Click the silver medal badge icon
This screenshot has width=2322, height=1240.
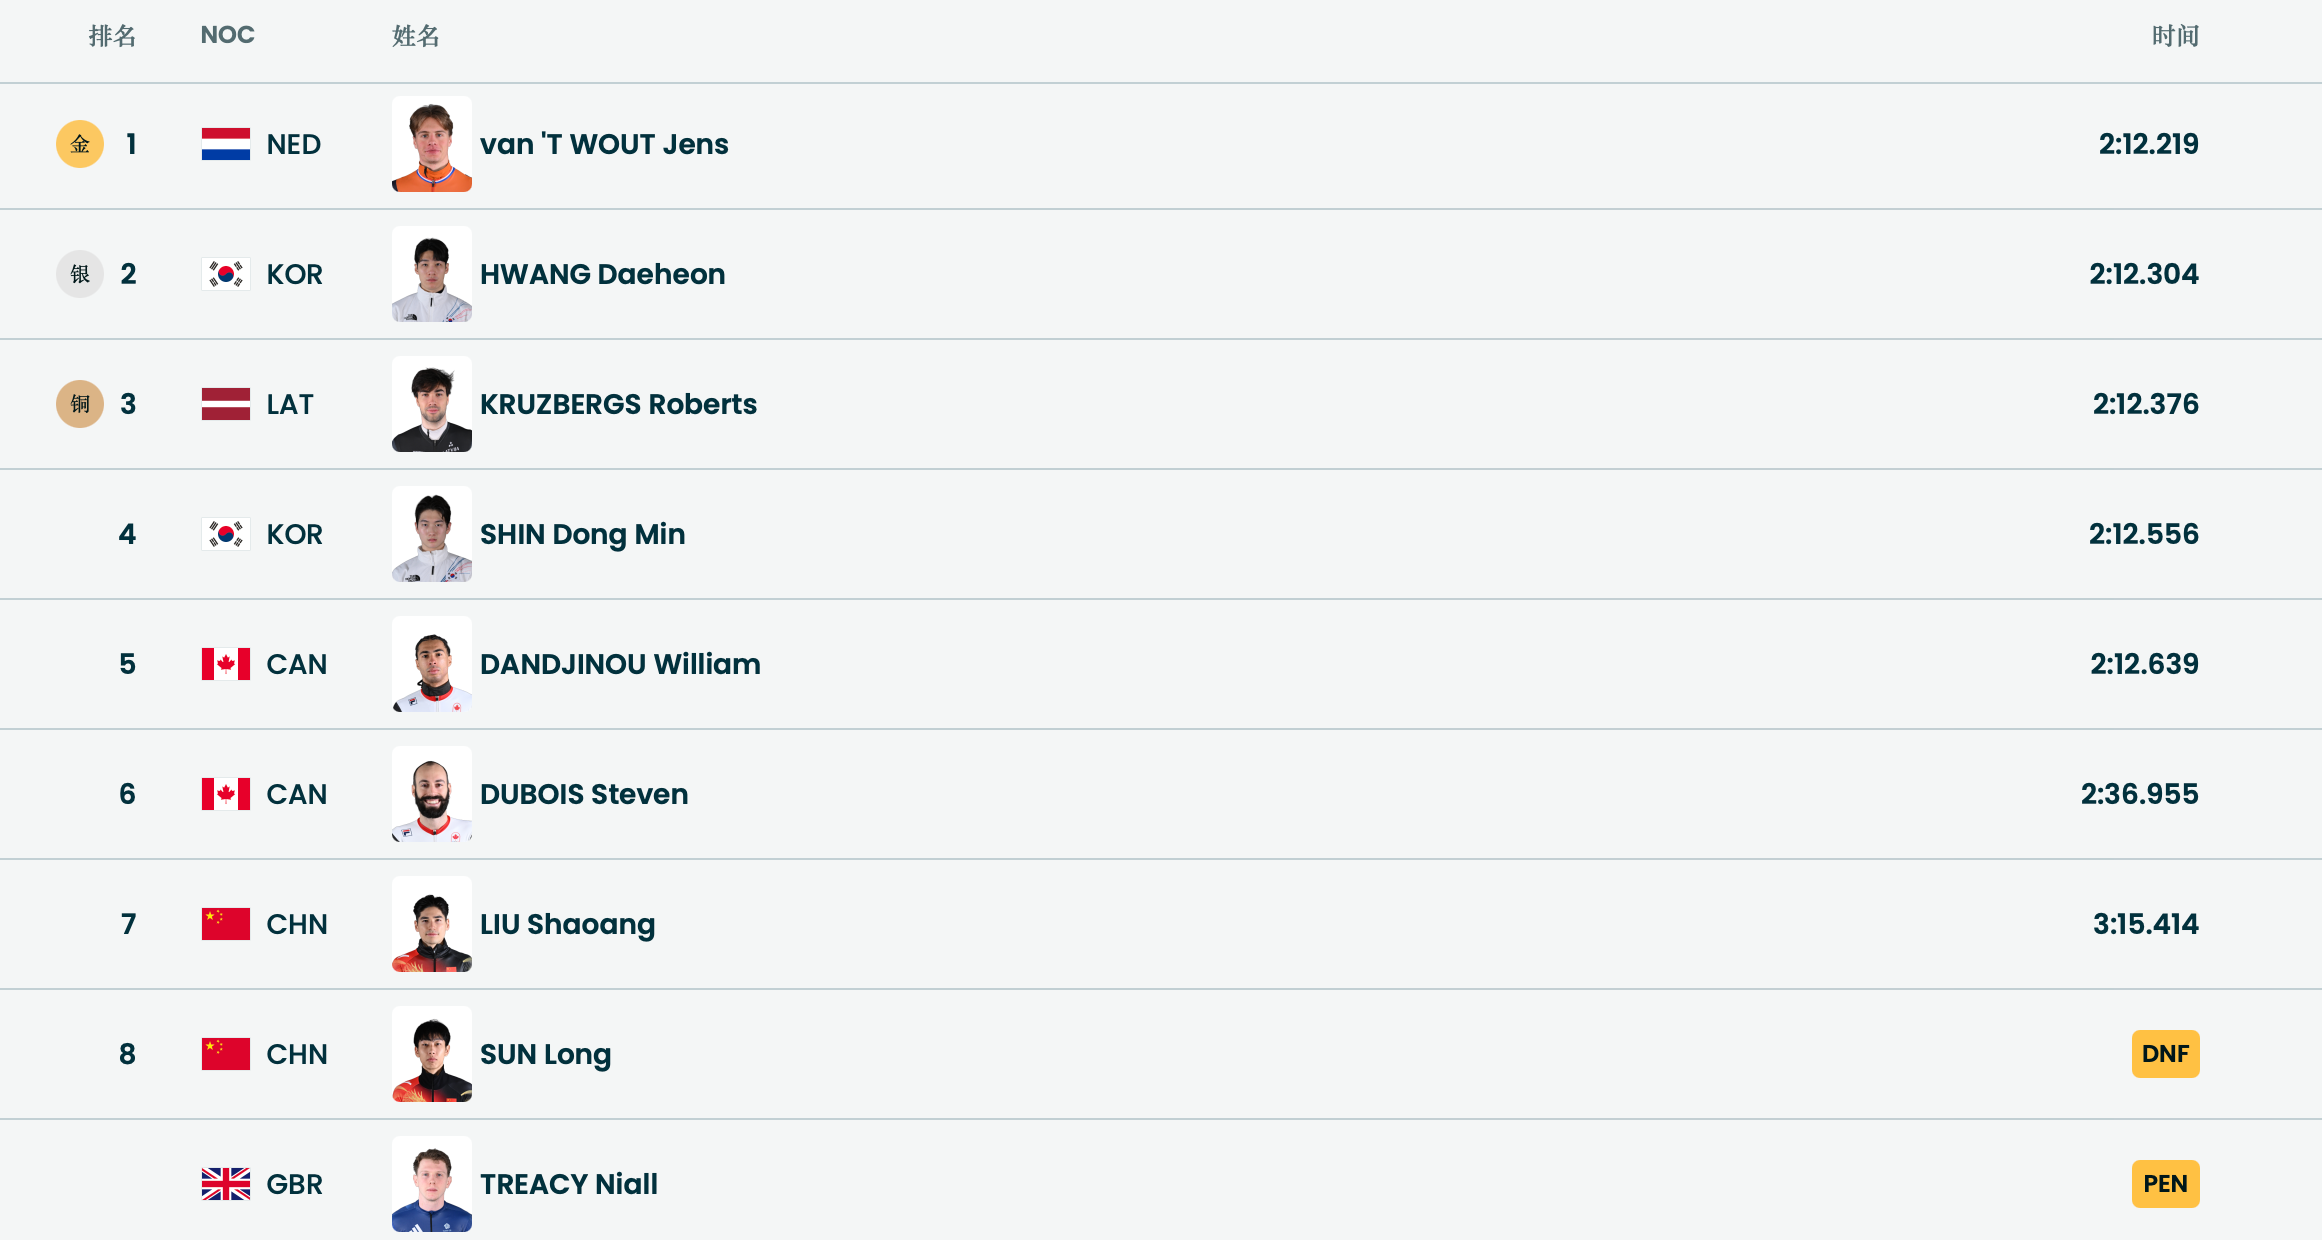[x=80, y=274]
